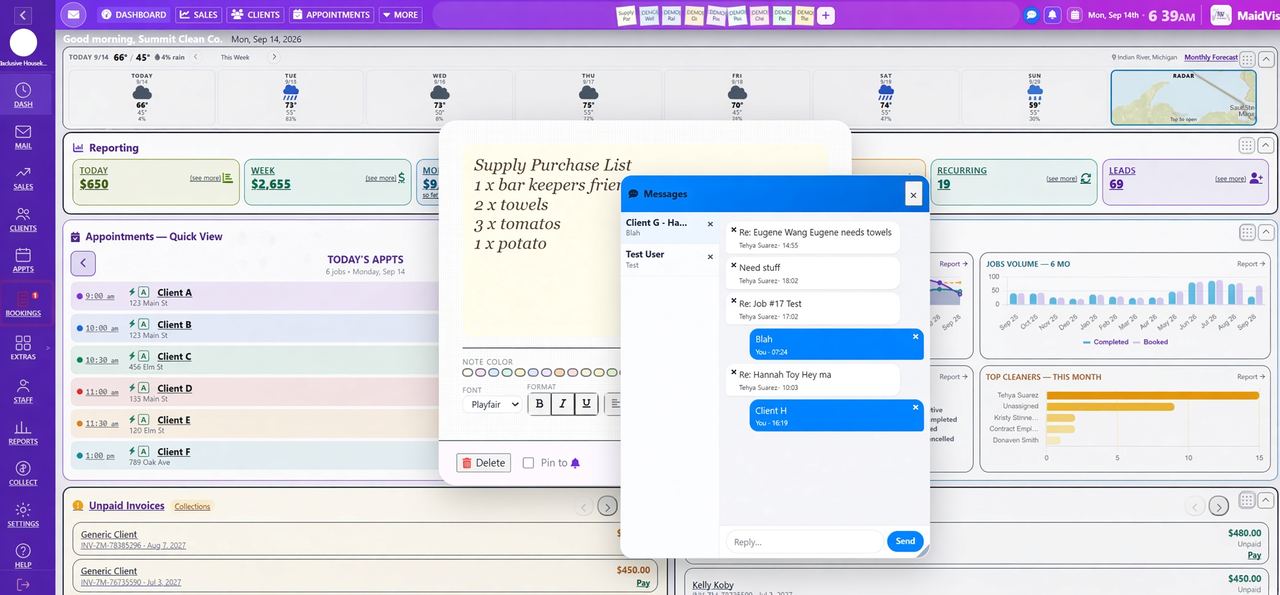This screenshot has height=595, width=1280.
Task: Open the Playfair font dropdown
Action: pyautogui.click(x=492, y=404)
